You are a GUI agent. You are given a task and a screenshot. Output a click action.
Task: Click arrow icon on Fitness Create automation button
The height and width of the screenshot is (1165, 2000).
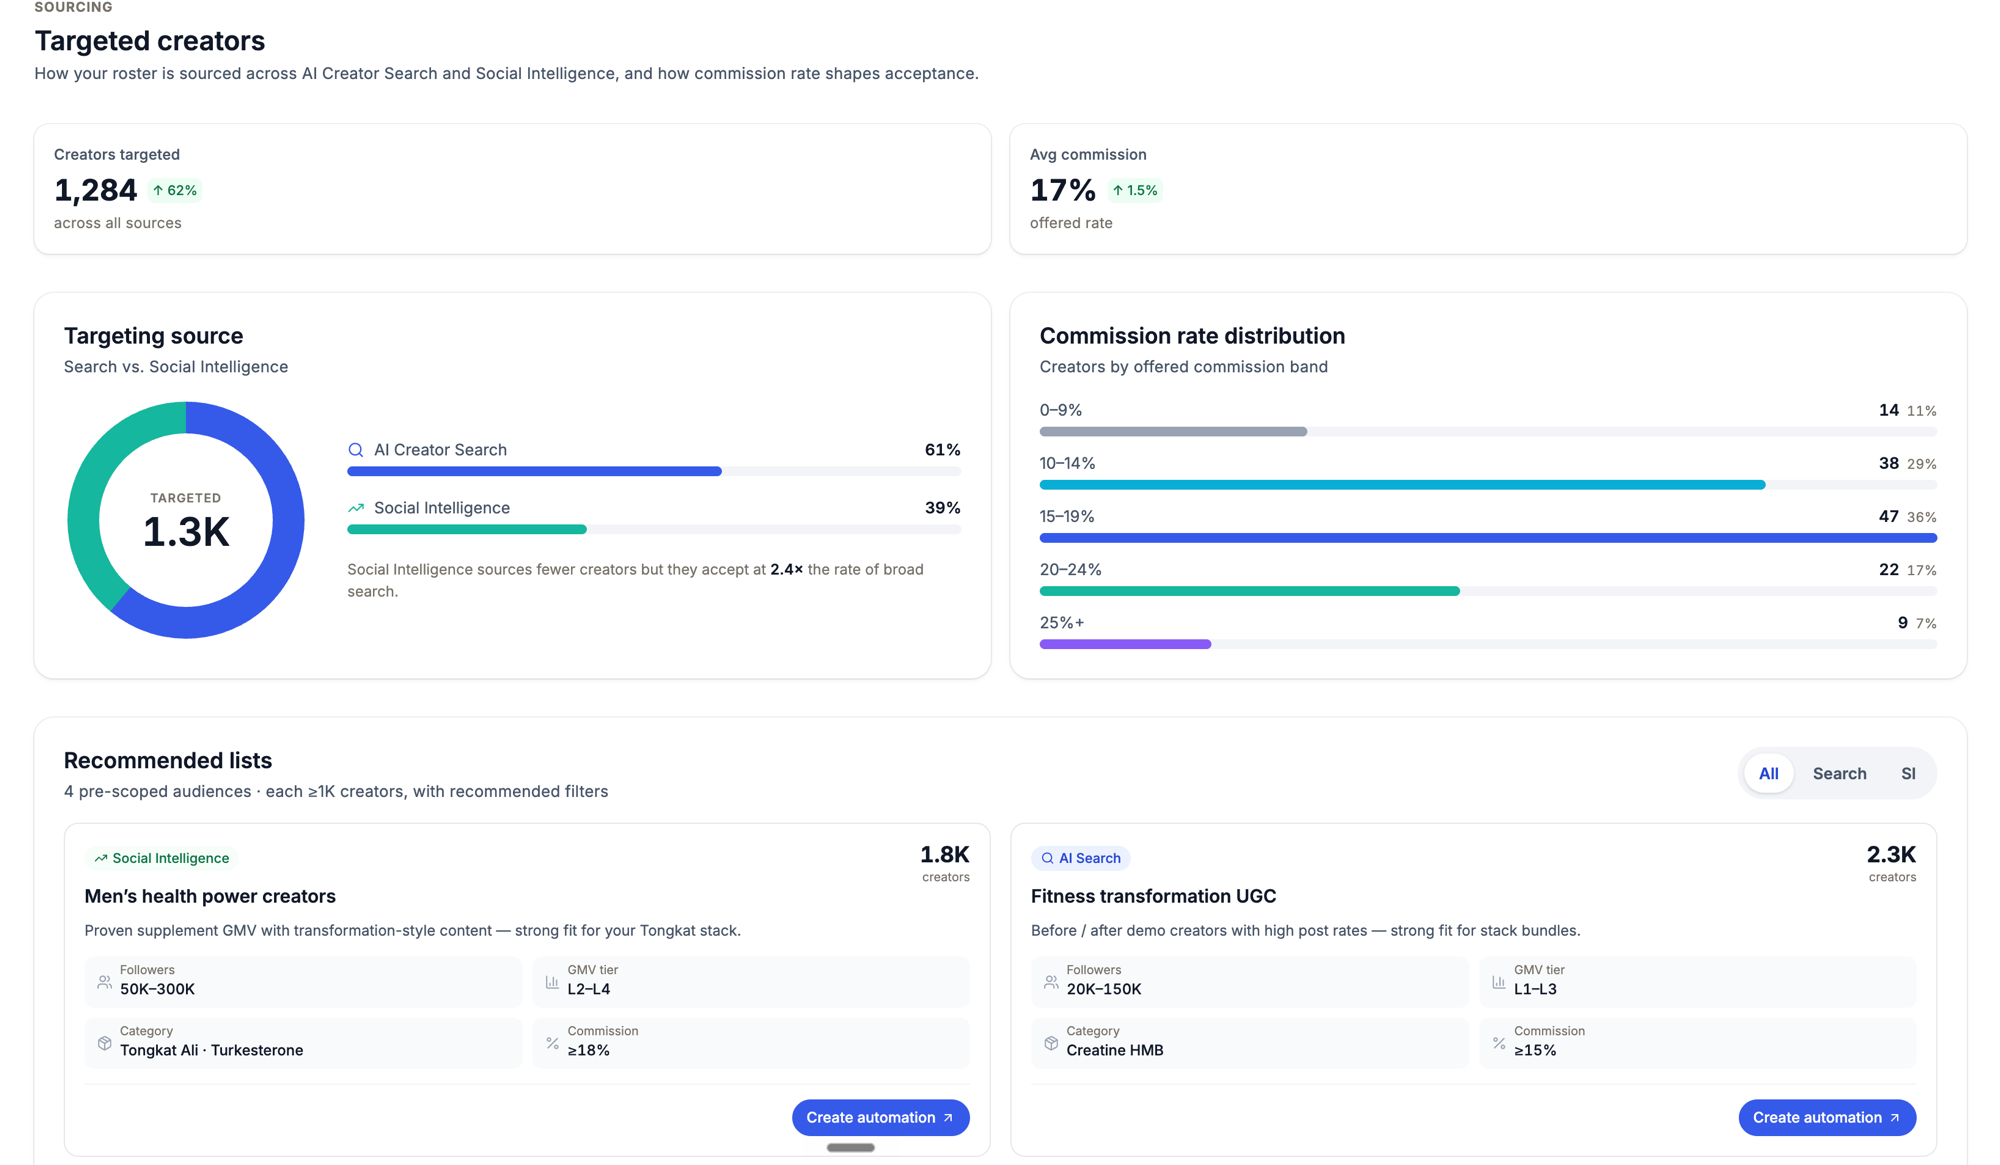click(x=1895, y=1118)
